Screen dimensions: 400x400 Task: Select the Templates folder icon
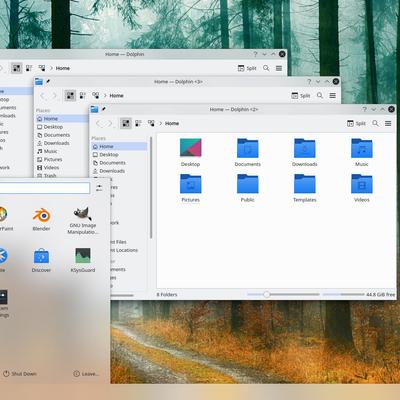[304, 184]
